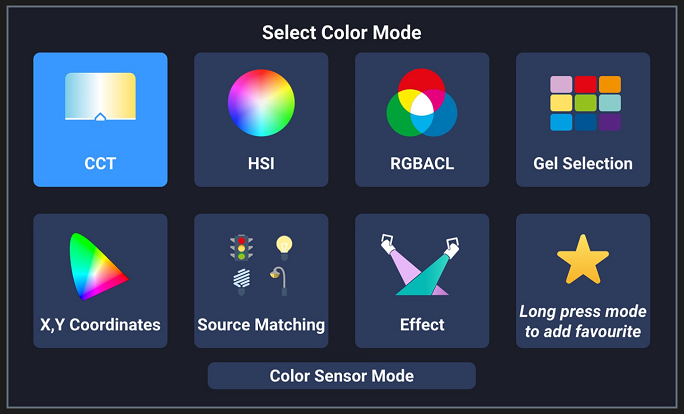Click the Gel Selection label text
Screen dimensions: 684x414
[583, 164]
